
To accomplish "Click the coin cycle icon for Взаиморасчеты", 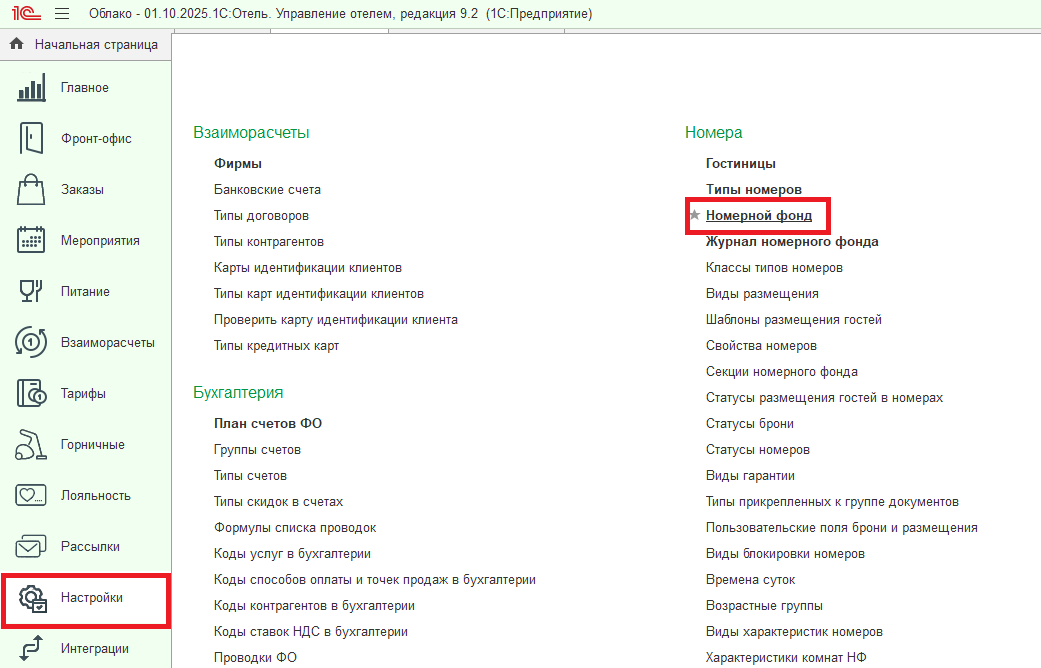I will [31, 343].
